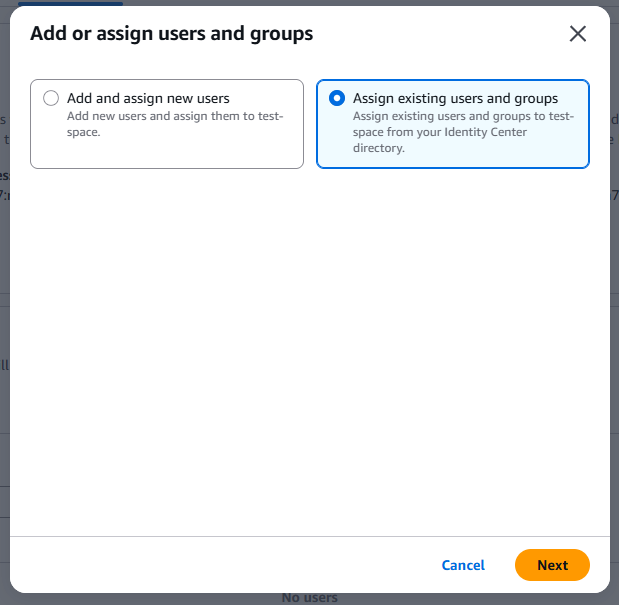This screenshot has height=605, width=619.
Task: Click the empty area of the dialog body
Action: pos(309,350)
